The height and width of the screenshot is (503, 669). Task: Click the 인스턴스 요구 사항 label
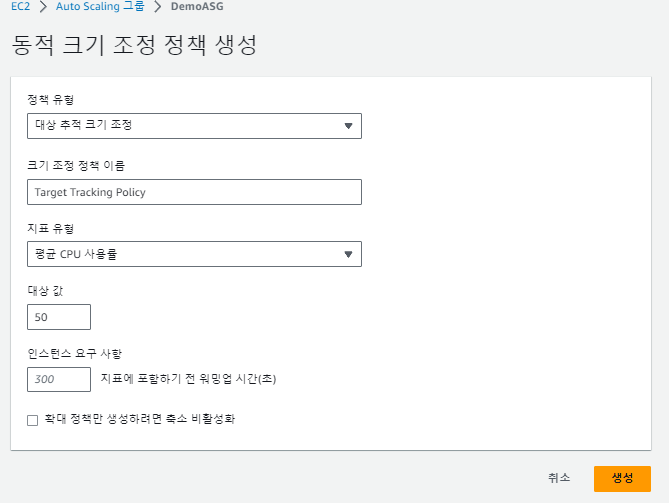pyautogui.click(x=75, y=354)
